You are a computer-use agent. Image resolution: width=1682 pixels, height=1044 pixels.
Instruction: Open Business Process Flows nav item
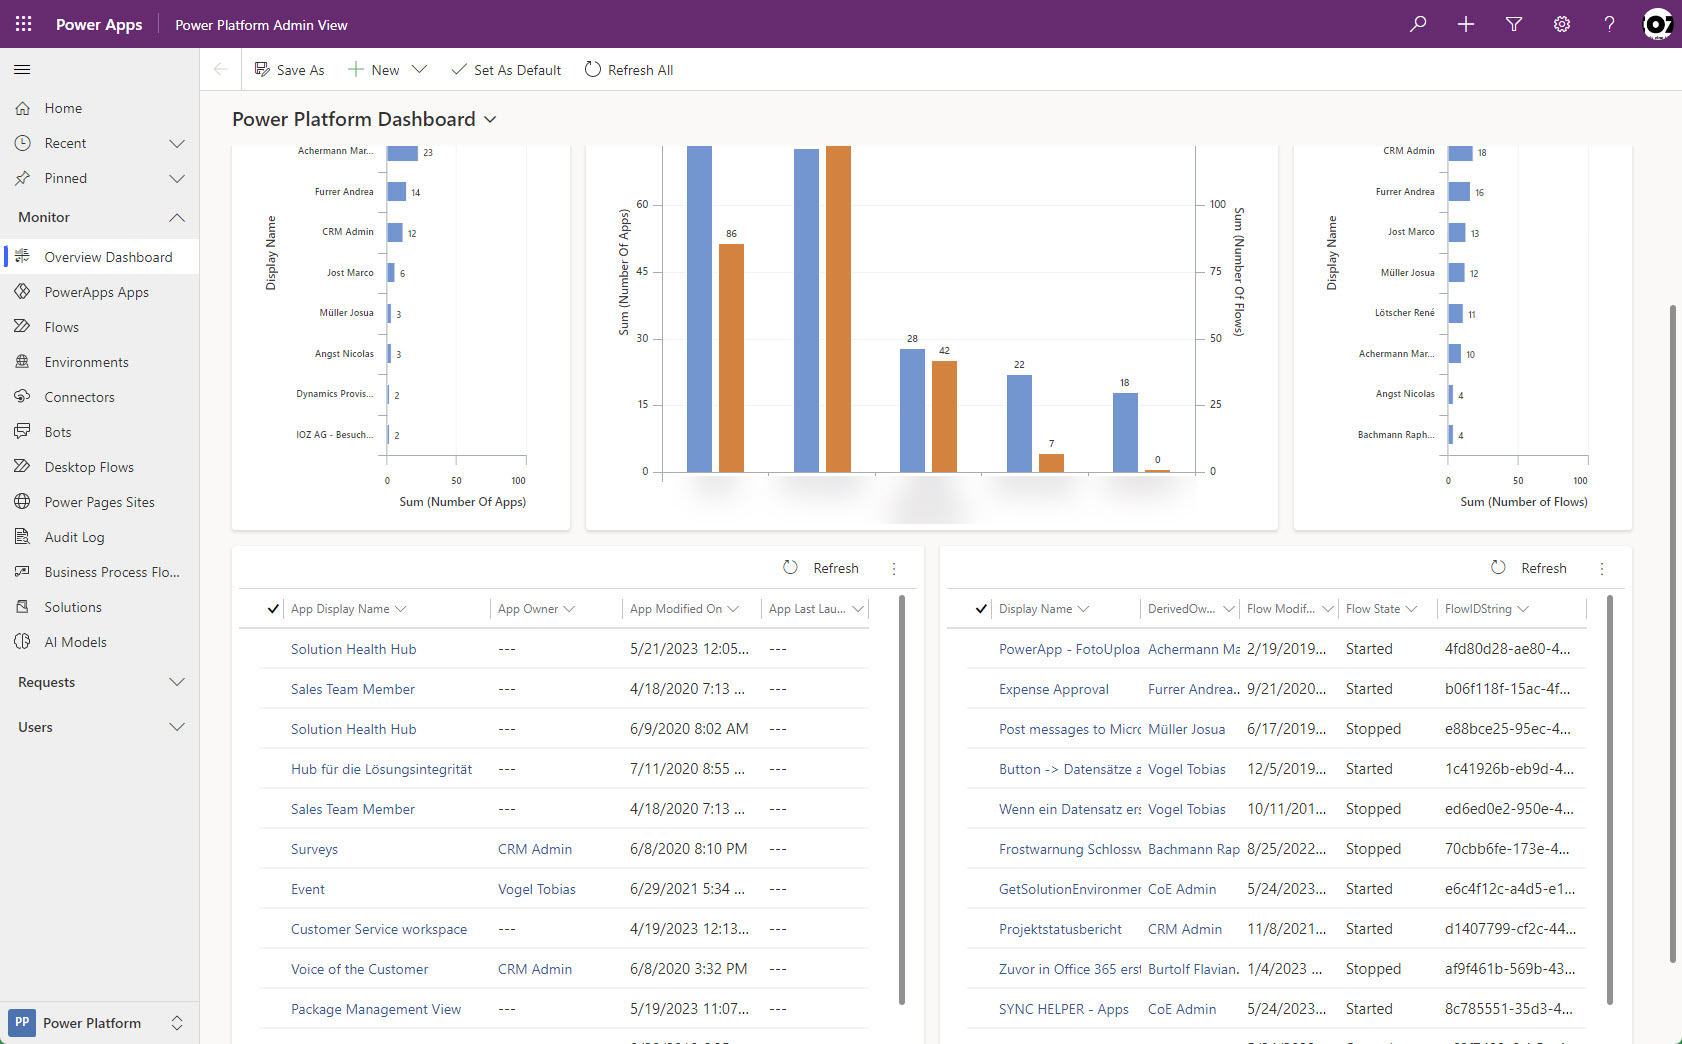(100, 572)
